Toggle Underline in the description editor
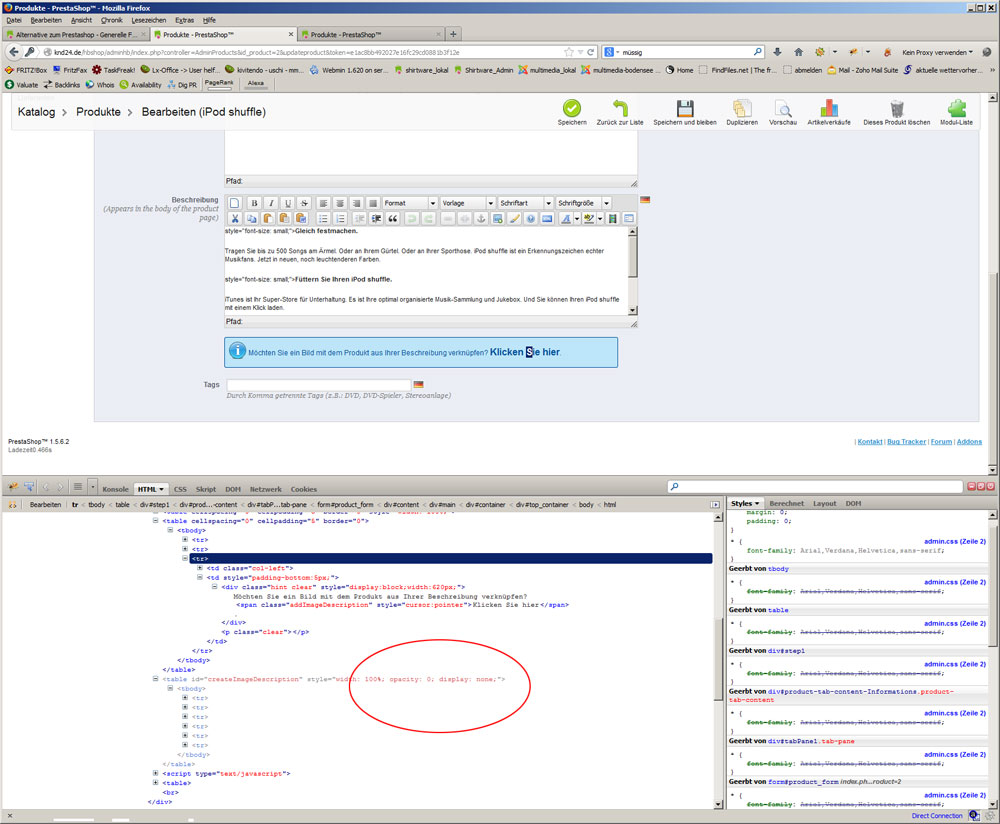 [288, 203]
